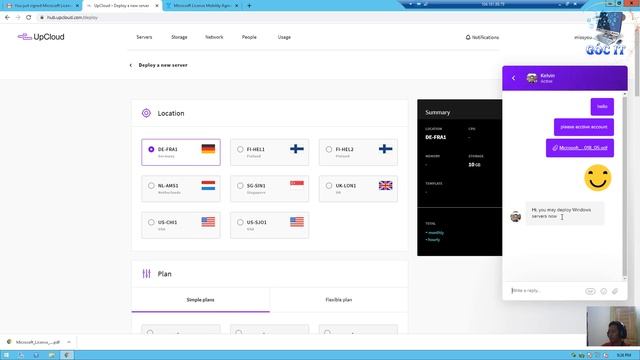The height and width of the screenshot is (360, 640).
Task: Click the chat conversation scrollbar
Action: [625, 186]
